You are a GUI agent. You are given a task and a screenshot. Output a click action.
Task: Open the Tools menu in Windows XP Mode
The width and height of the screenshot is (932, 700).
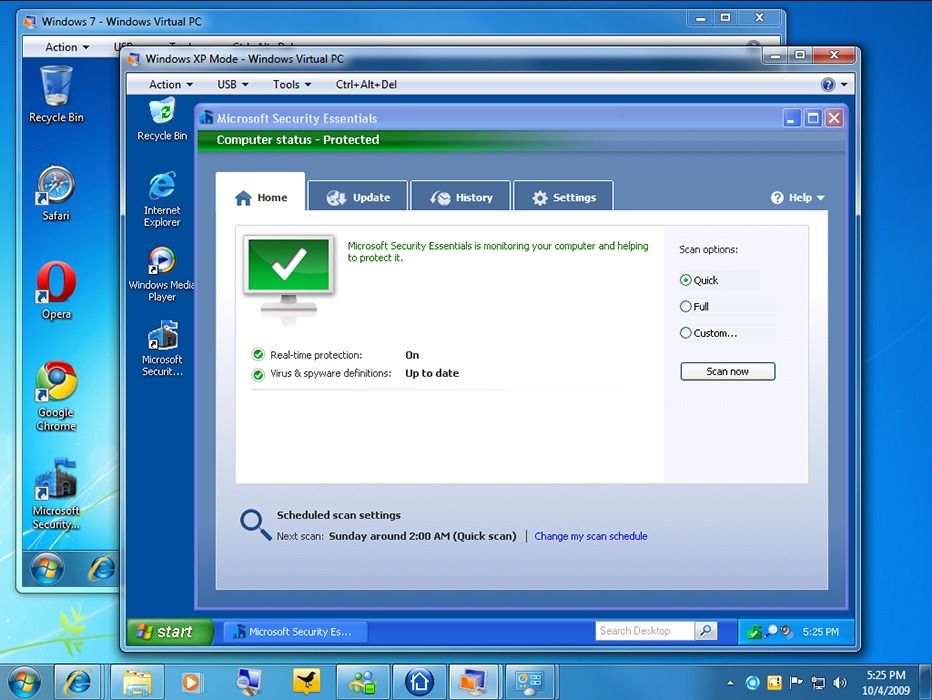[x=289, y=84]
